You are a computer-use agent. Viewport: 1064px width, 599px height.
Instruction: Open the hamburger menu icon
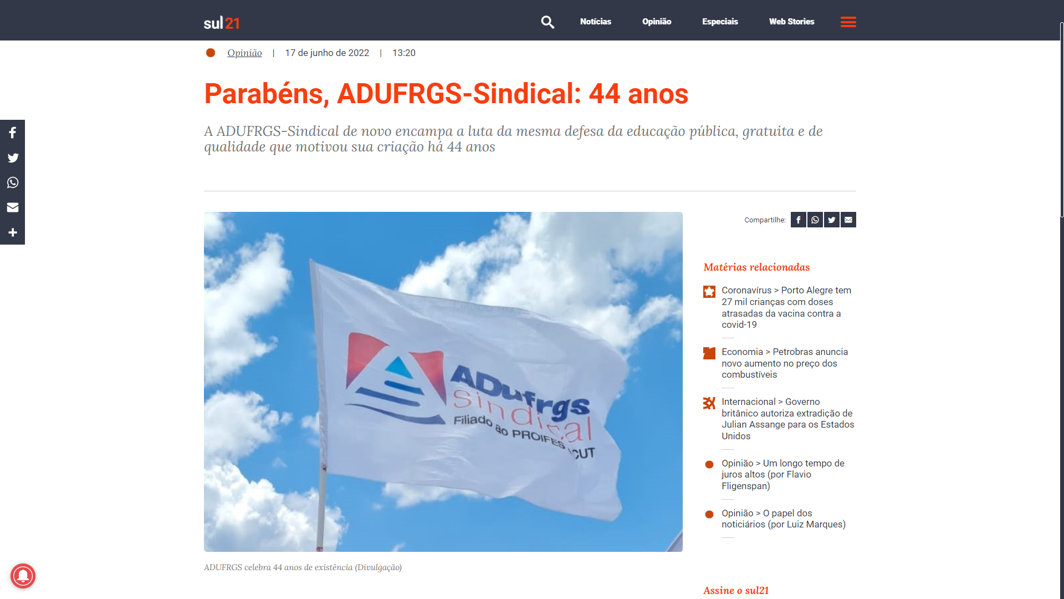point(848,22)
